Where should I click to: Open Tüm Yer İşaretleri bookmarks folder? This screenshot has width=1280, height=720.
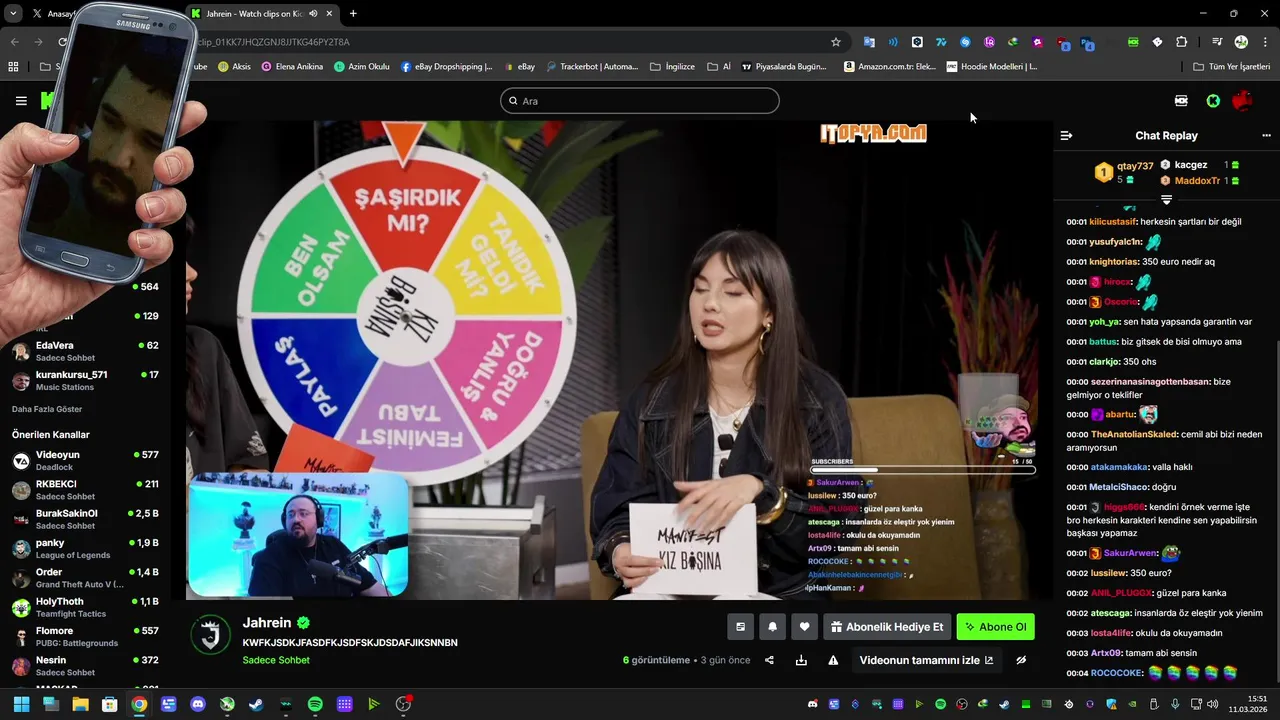(1232, 67)
